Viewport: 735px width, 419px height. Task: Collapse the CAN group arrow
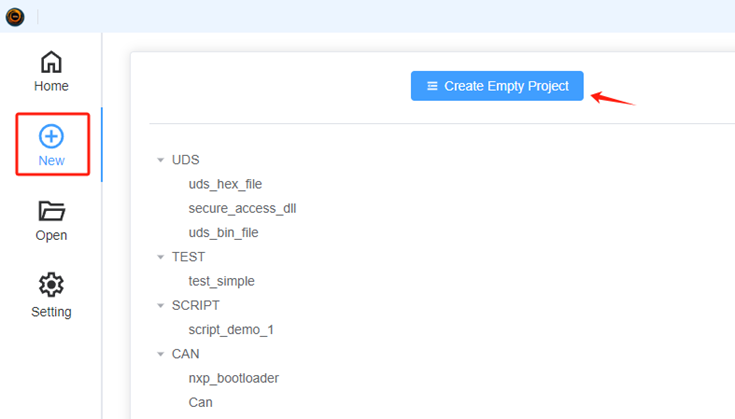[x=160, y=354]
